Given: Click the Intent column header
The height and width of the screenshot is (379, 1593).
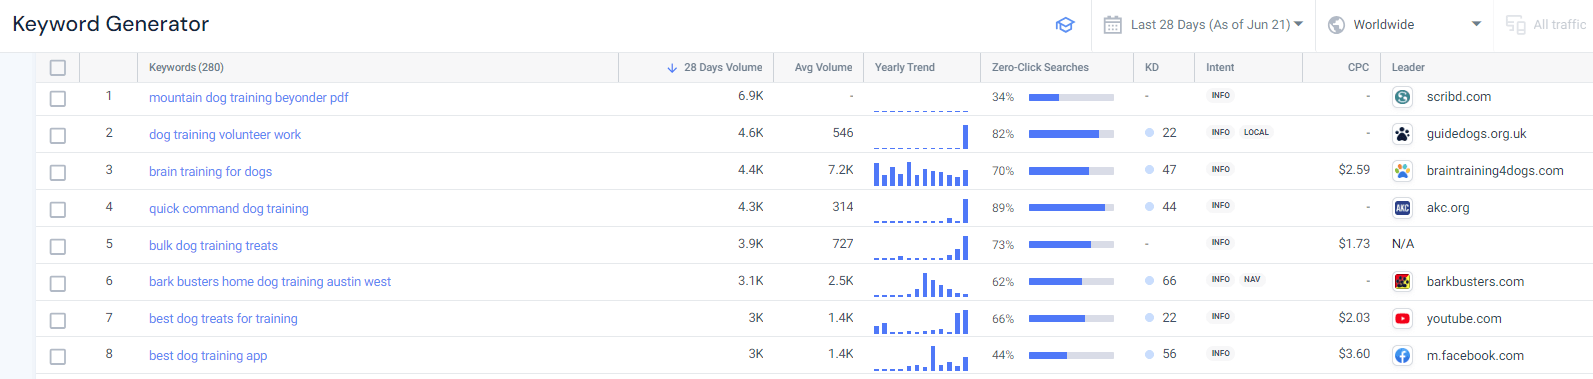Looking at the screenshot, I should pyautogui.click(x=1220, y=68).
